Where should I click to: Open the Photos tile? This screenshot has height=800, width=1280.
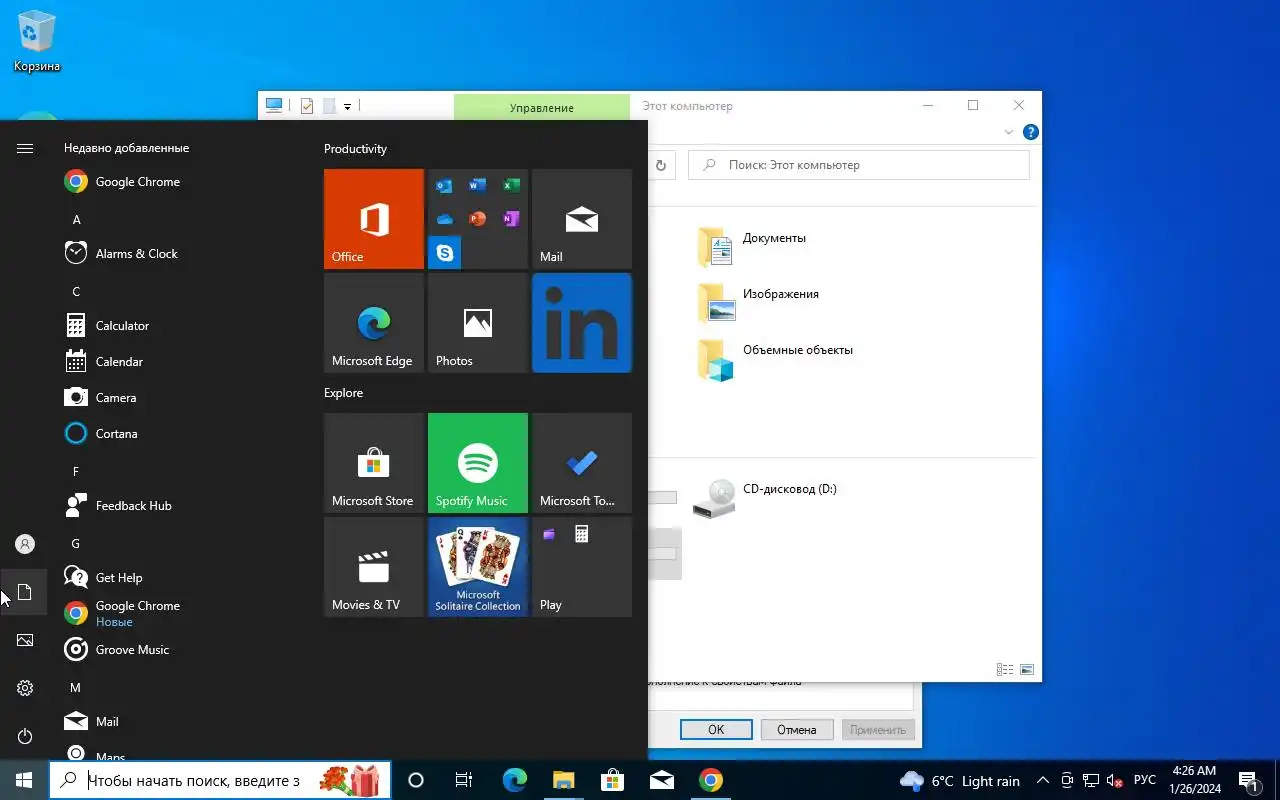(478, 323)
